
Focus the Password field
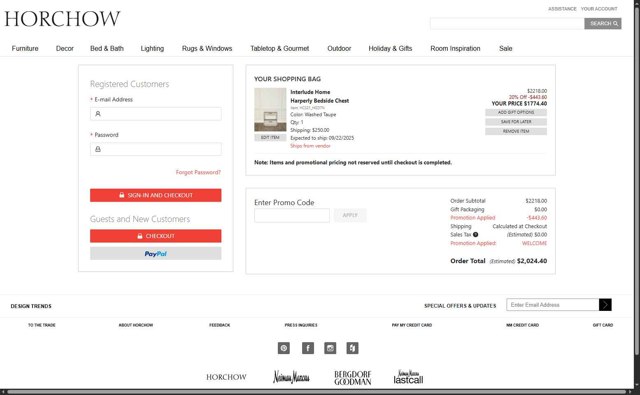[156, 149]
